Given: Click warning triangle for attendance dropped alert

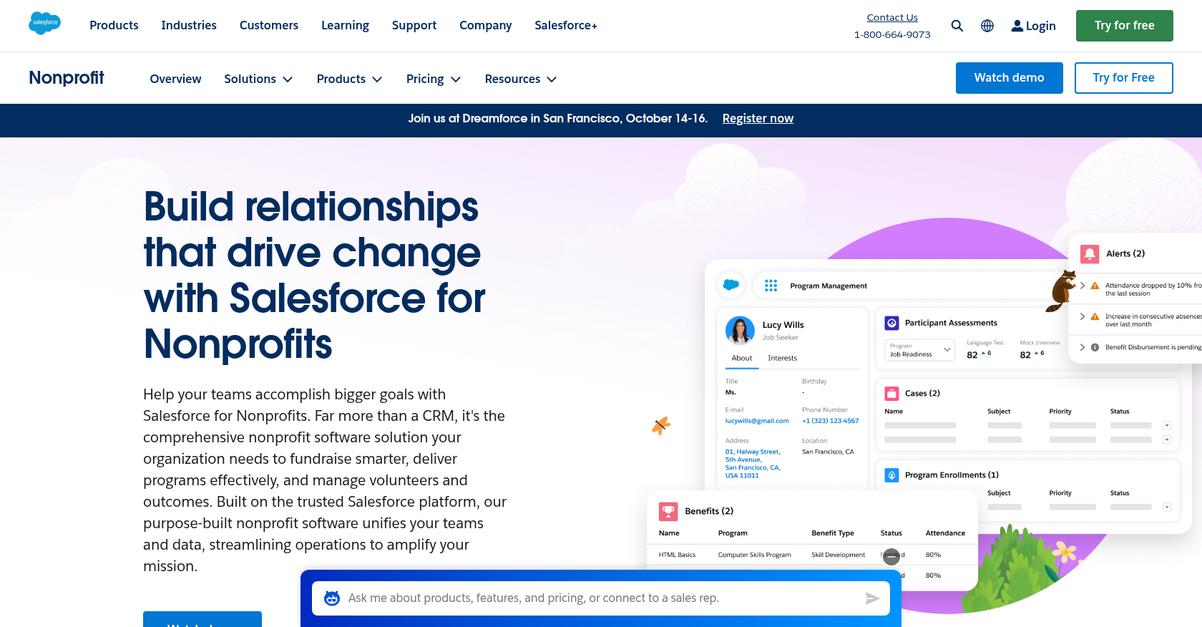Looking at the screenshot, I should (1095, 286).
